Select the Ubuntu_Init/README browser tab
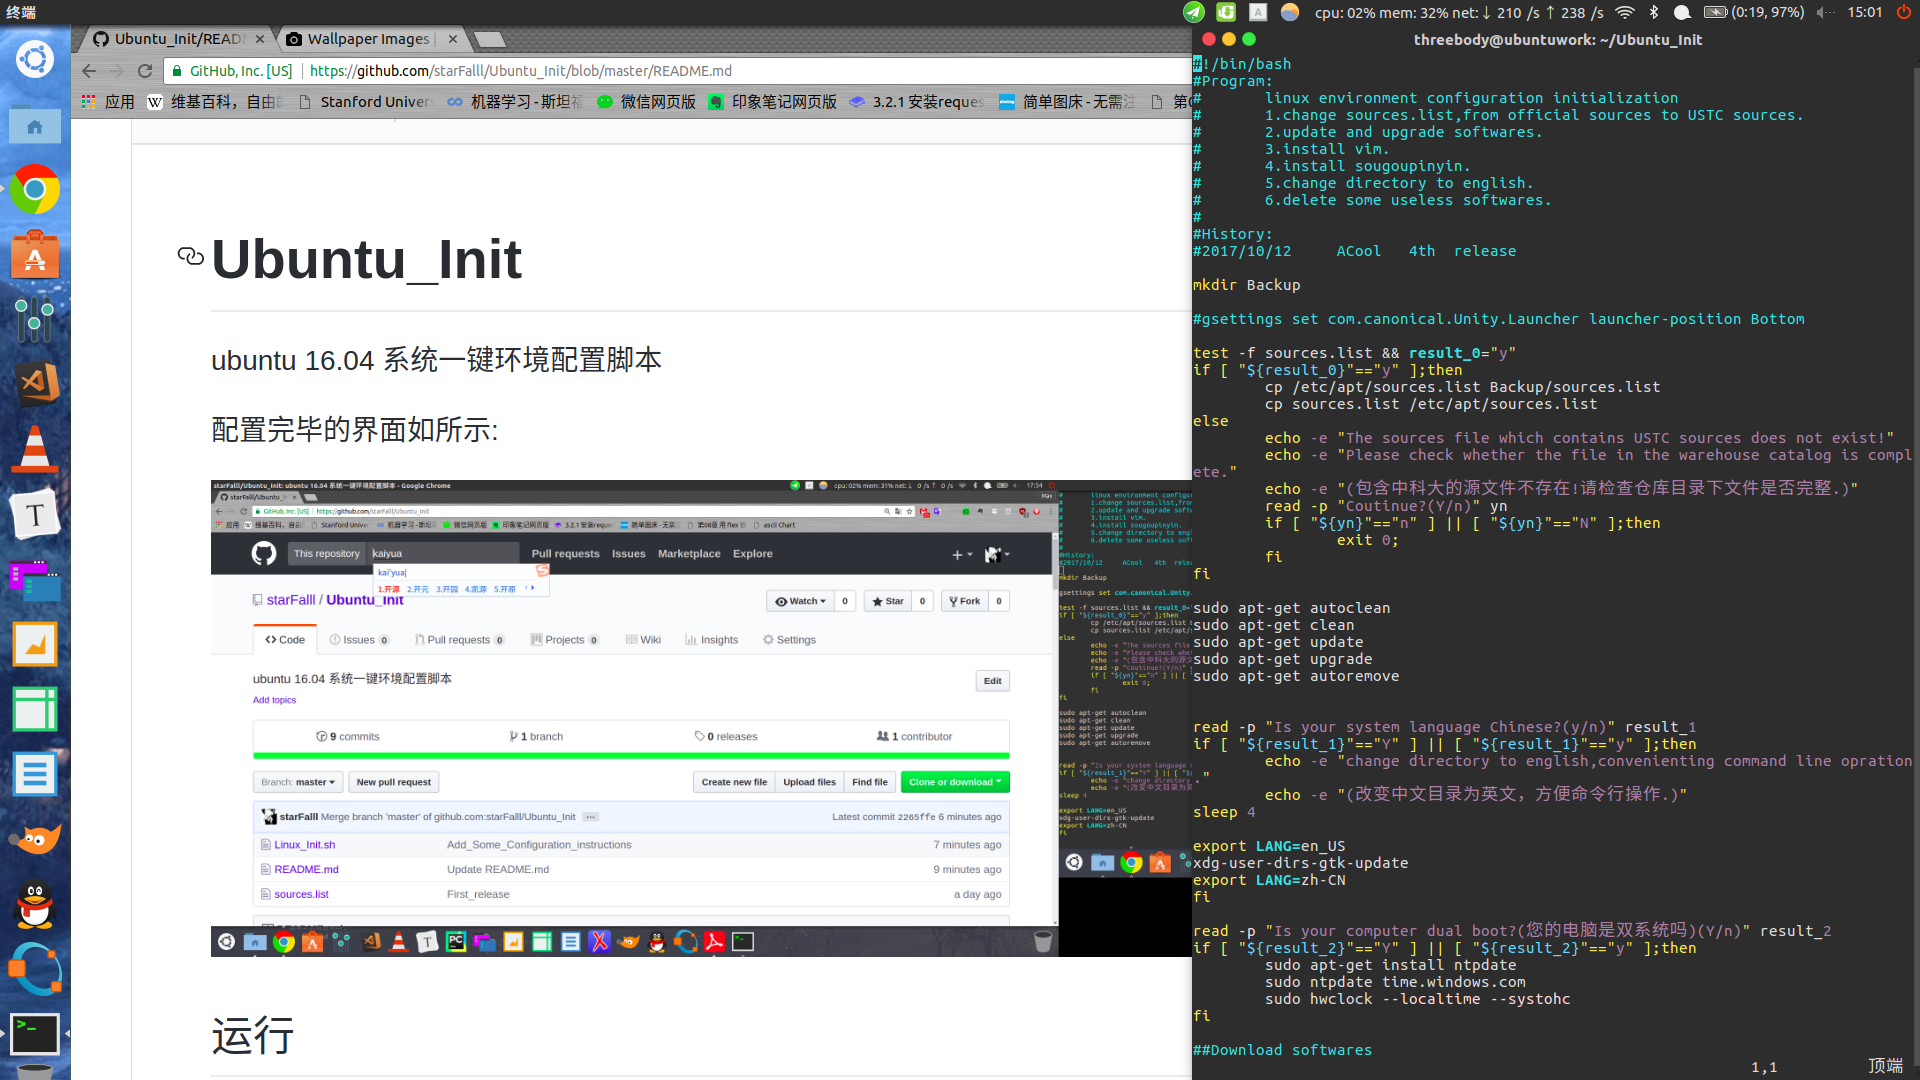 pos(177,39)
